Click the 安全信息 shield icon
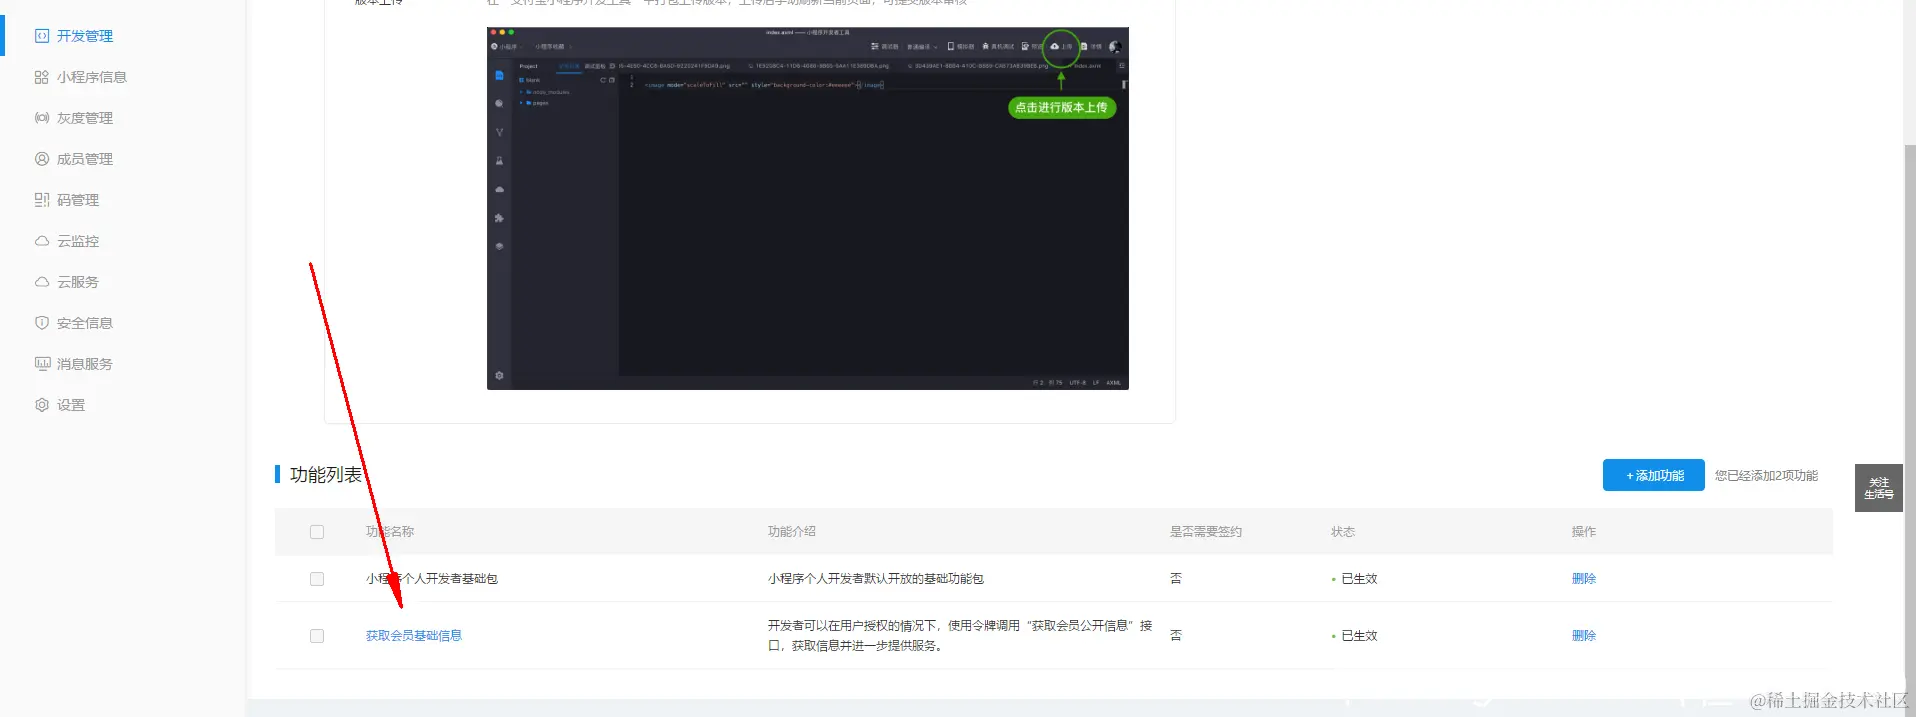This screenshot has height=717, width=1916. [x=42, y=323]
